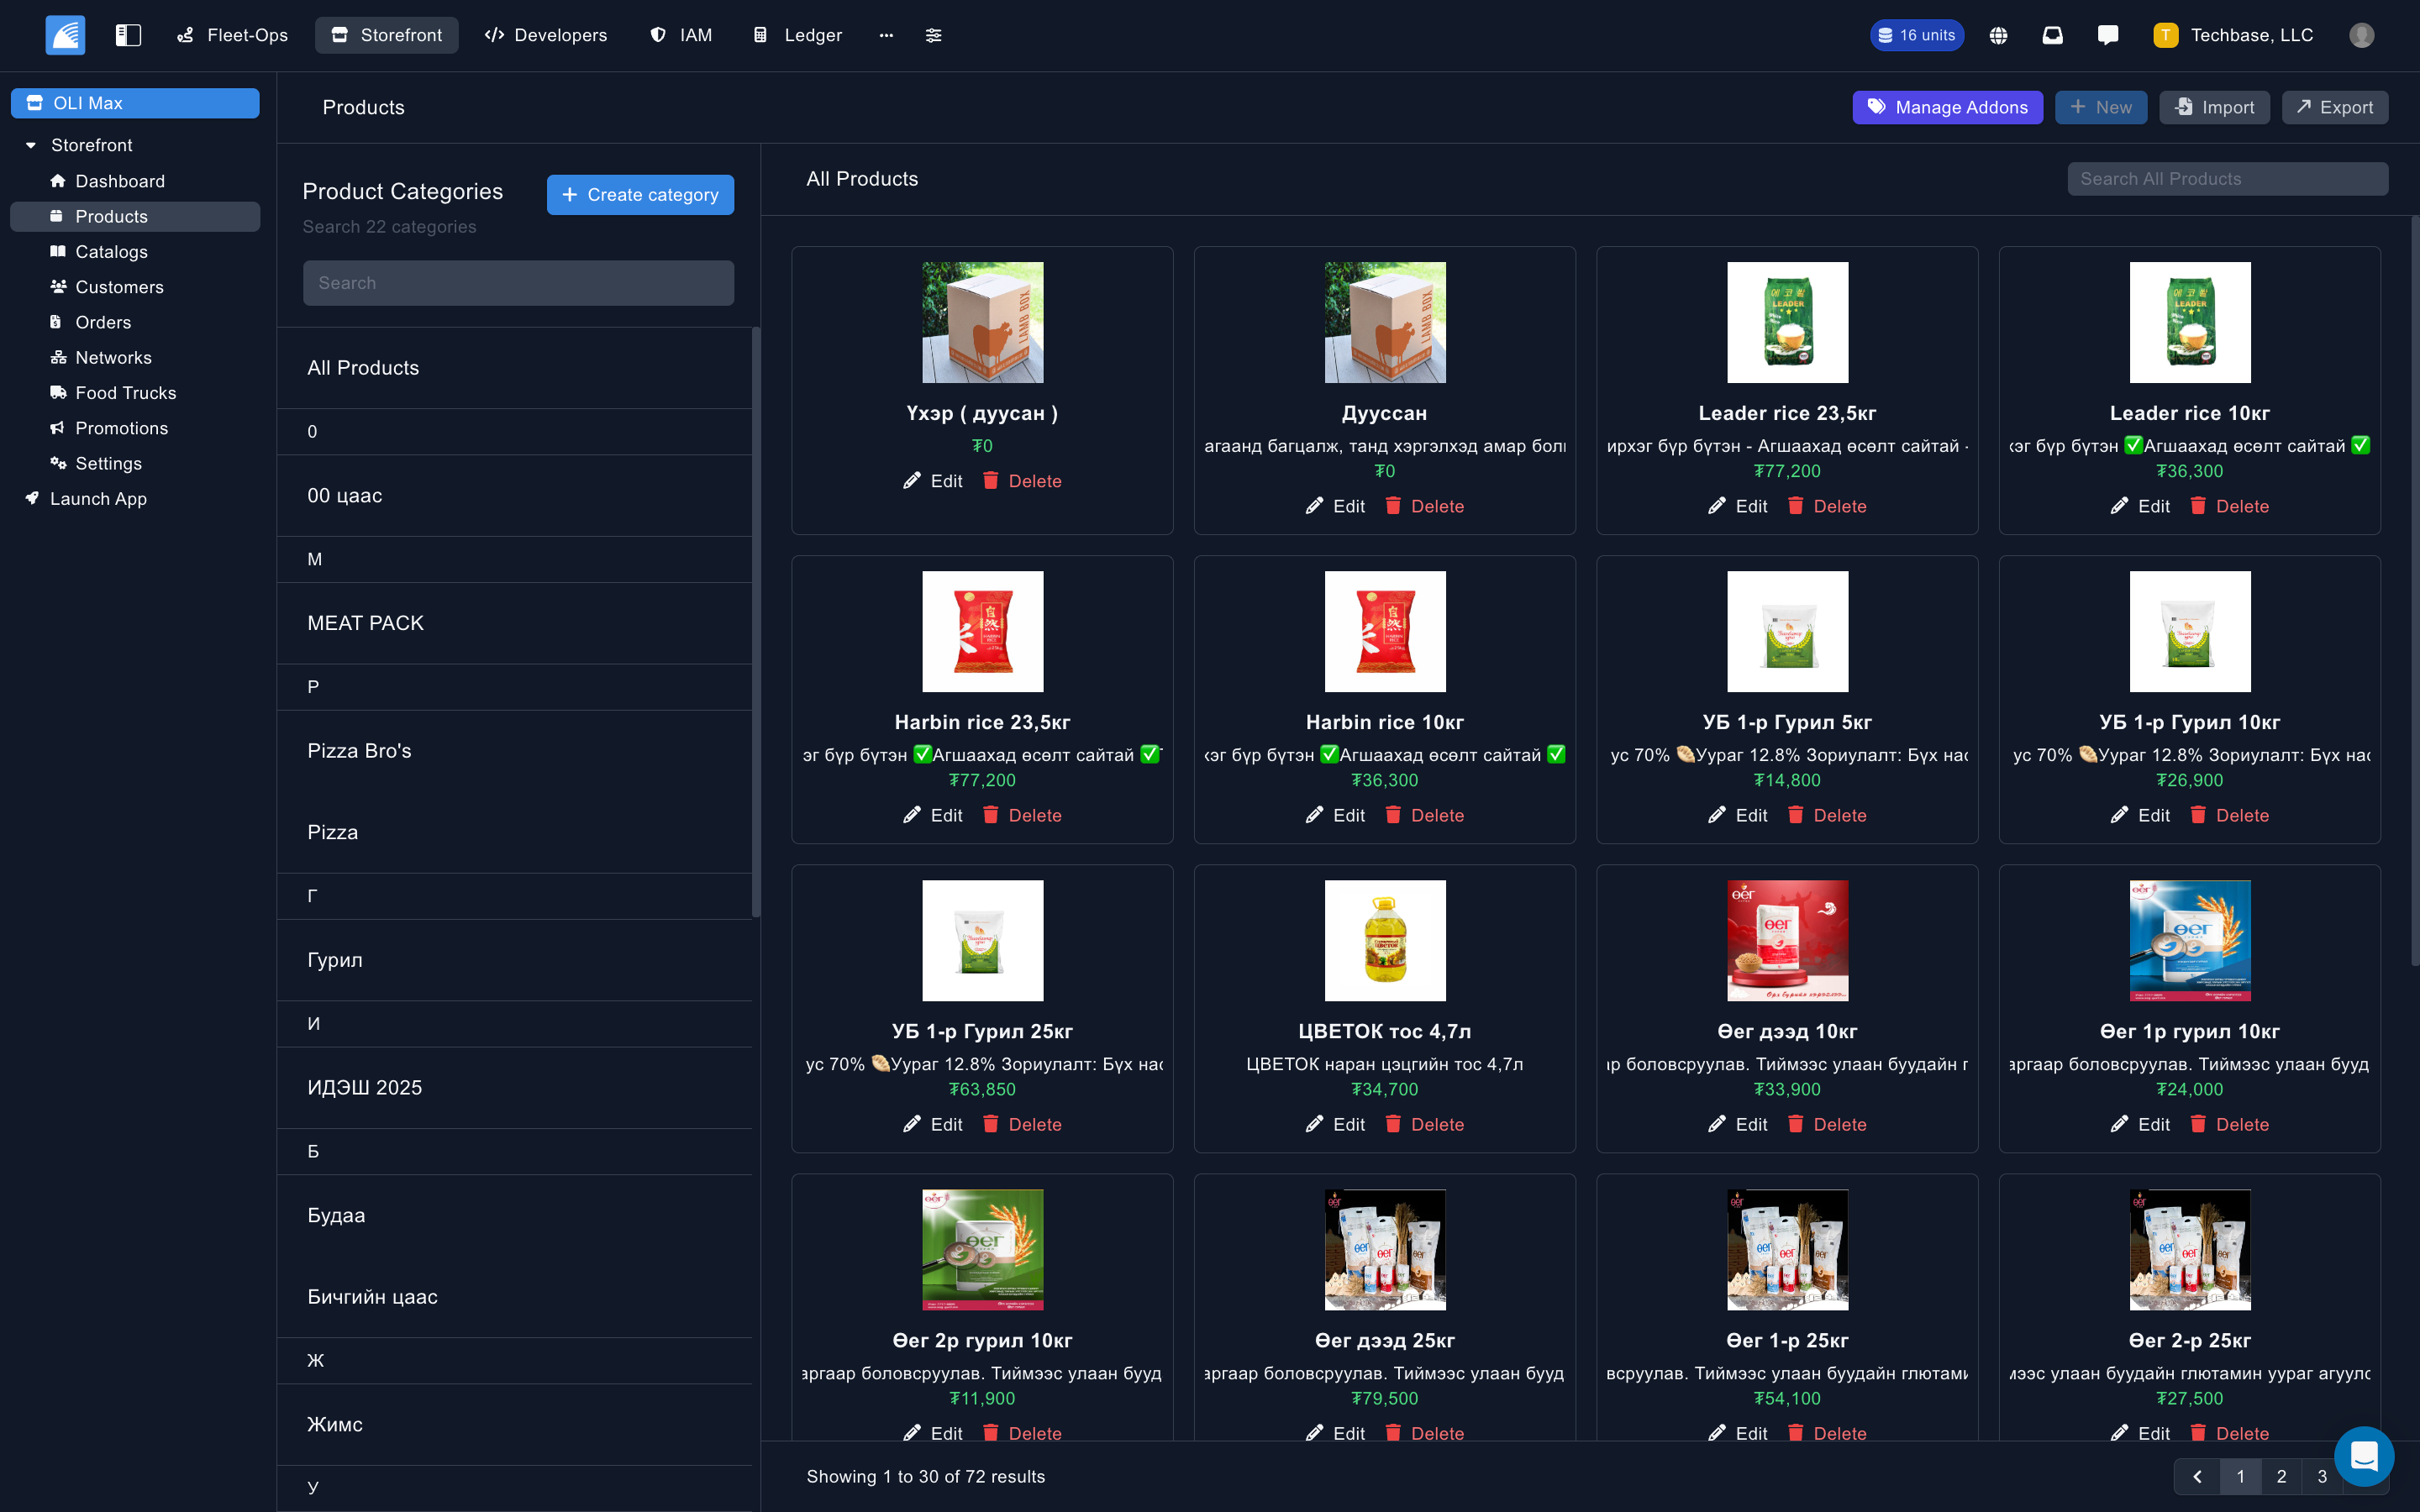Screen dimensions: 2420x1512
Task: Select the 00 цаас category
Action: 514,496
